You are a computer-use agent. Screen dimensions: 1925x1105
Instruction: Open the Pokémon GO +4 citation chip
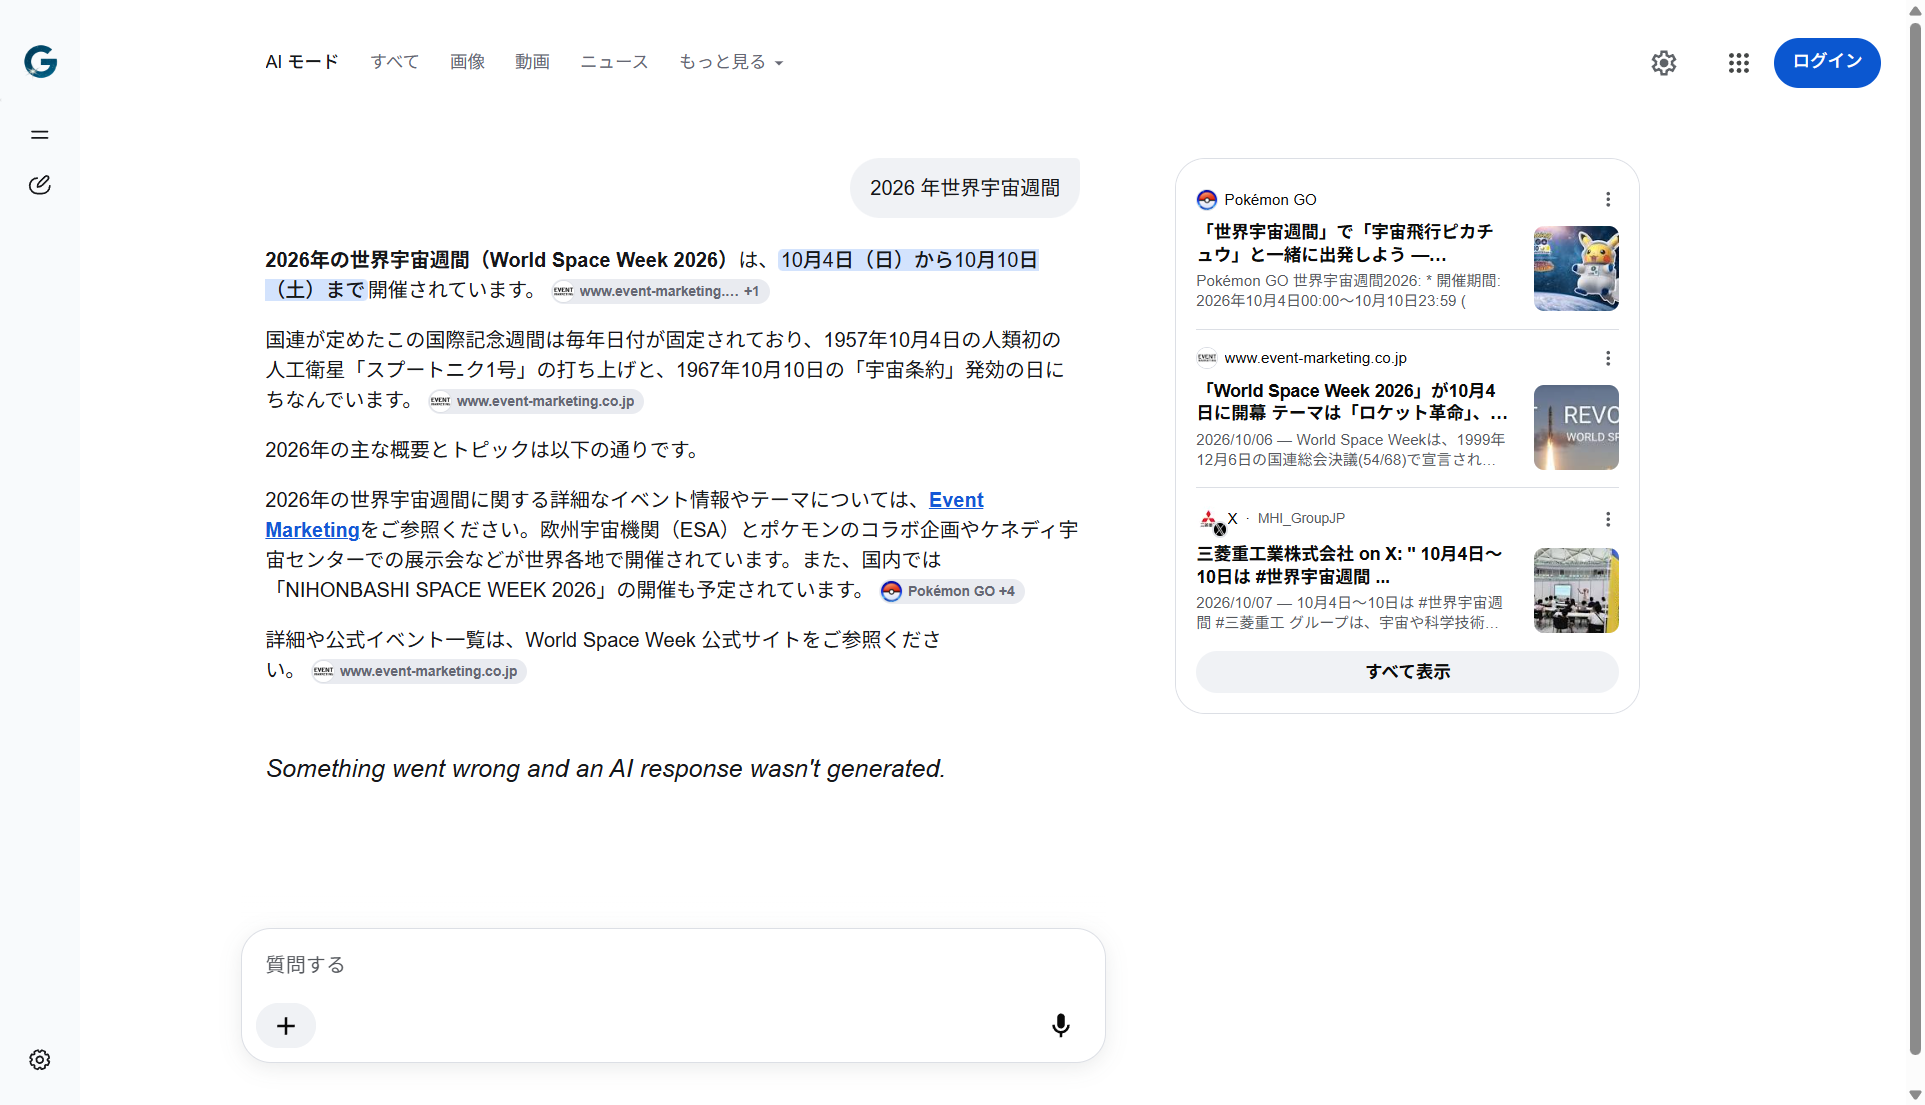click(x=951, y=591)
